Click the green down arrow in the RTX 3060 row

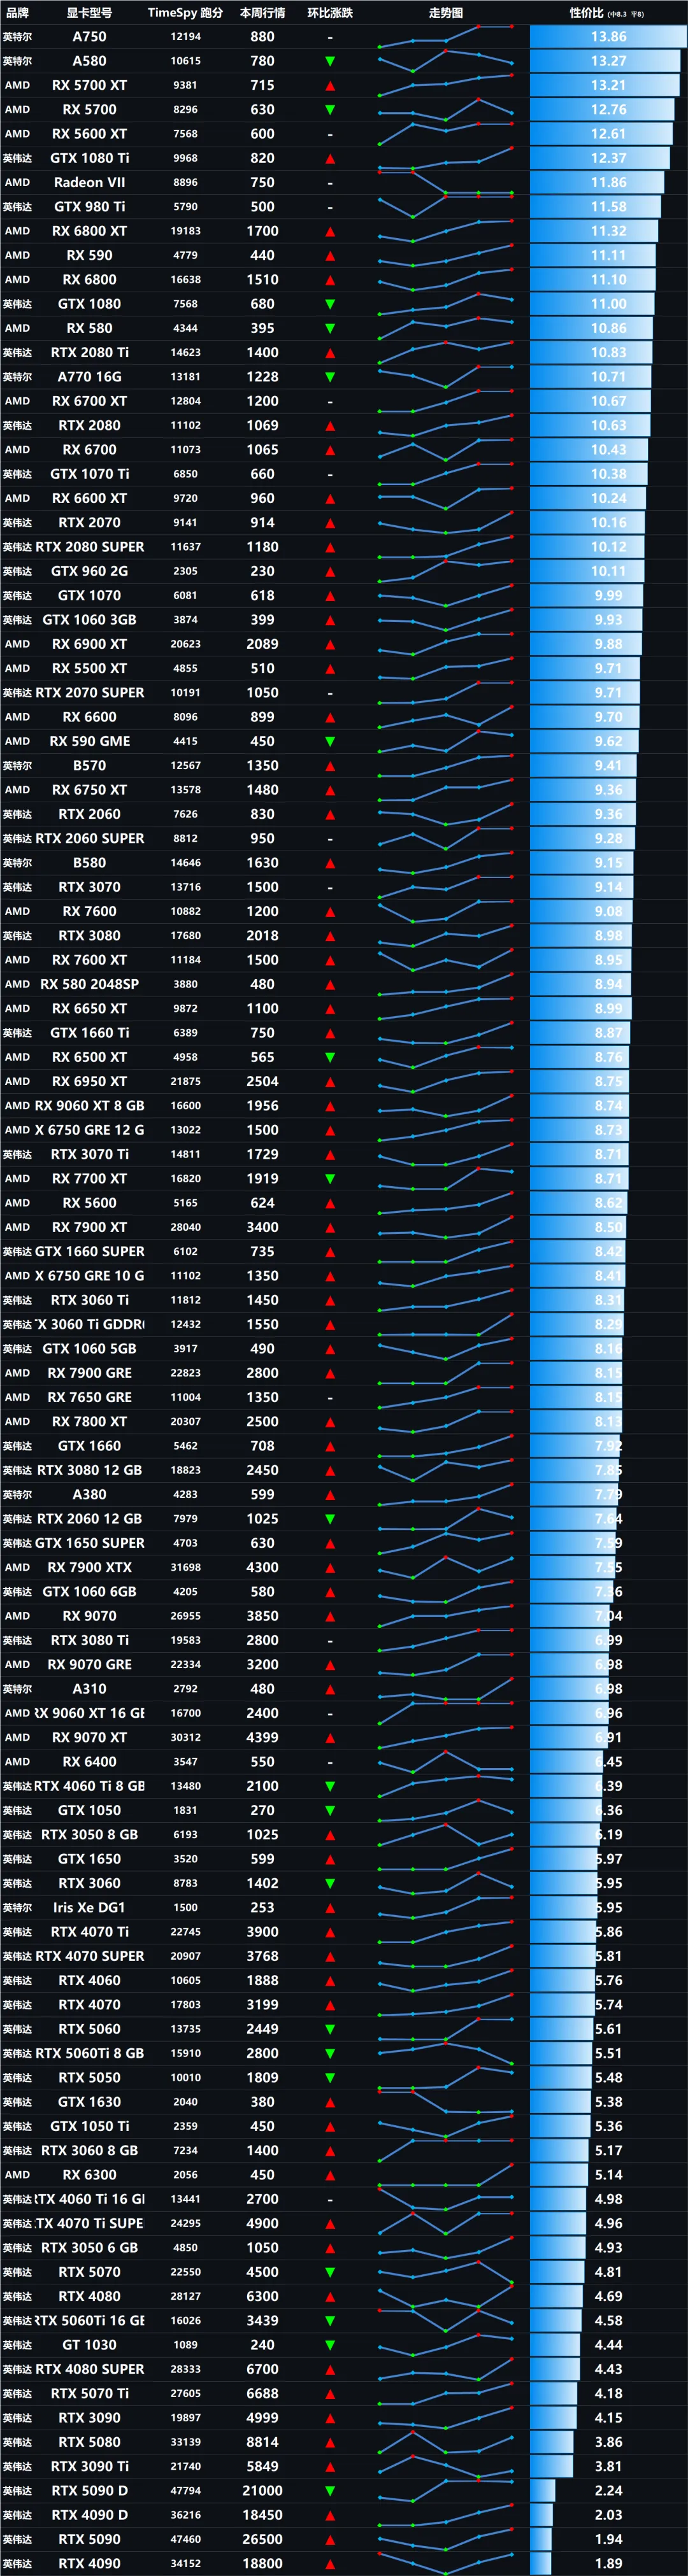(x=330, y=1884)
